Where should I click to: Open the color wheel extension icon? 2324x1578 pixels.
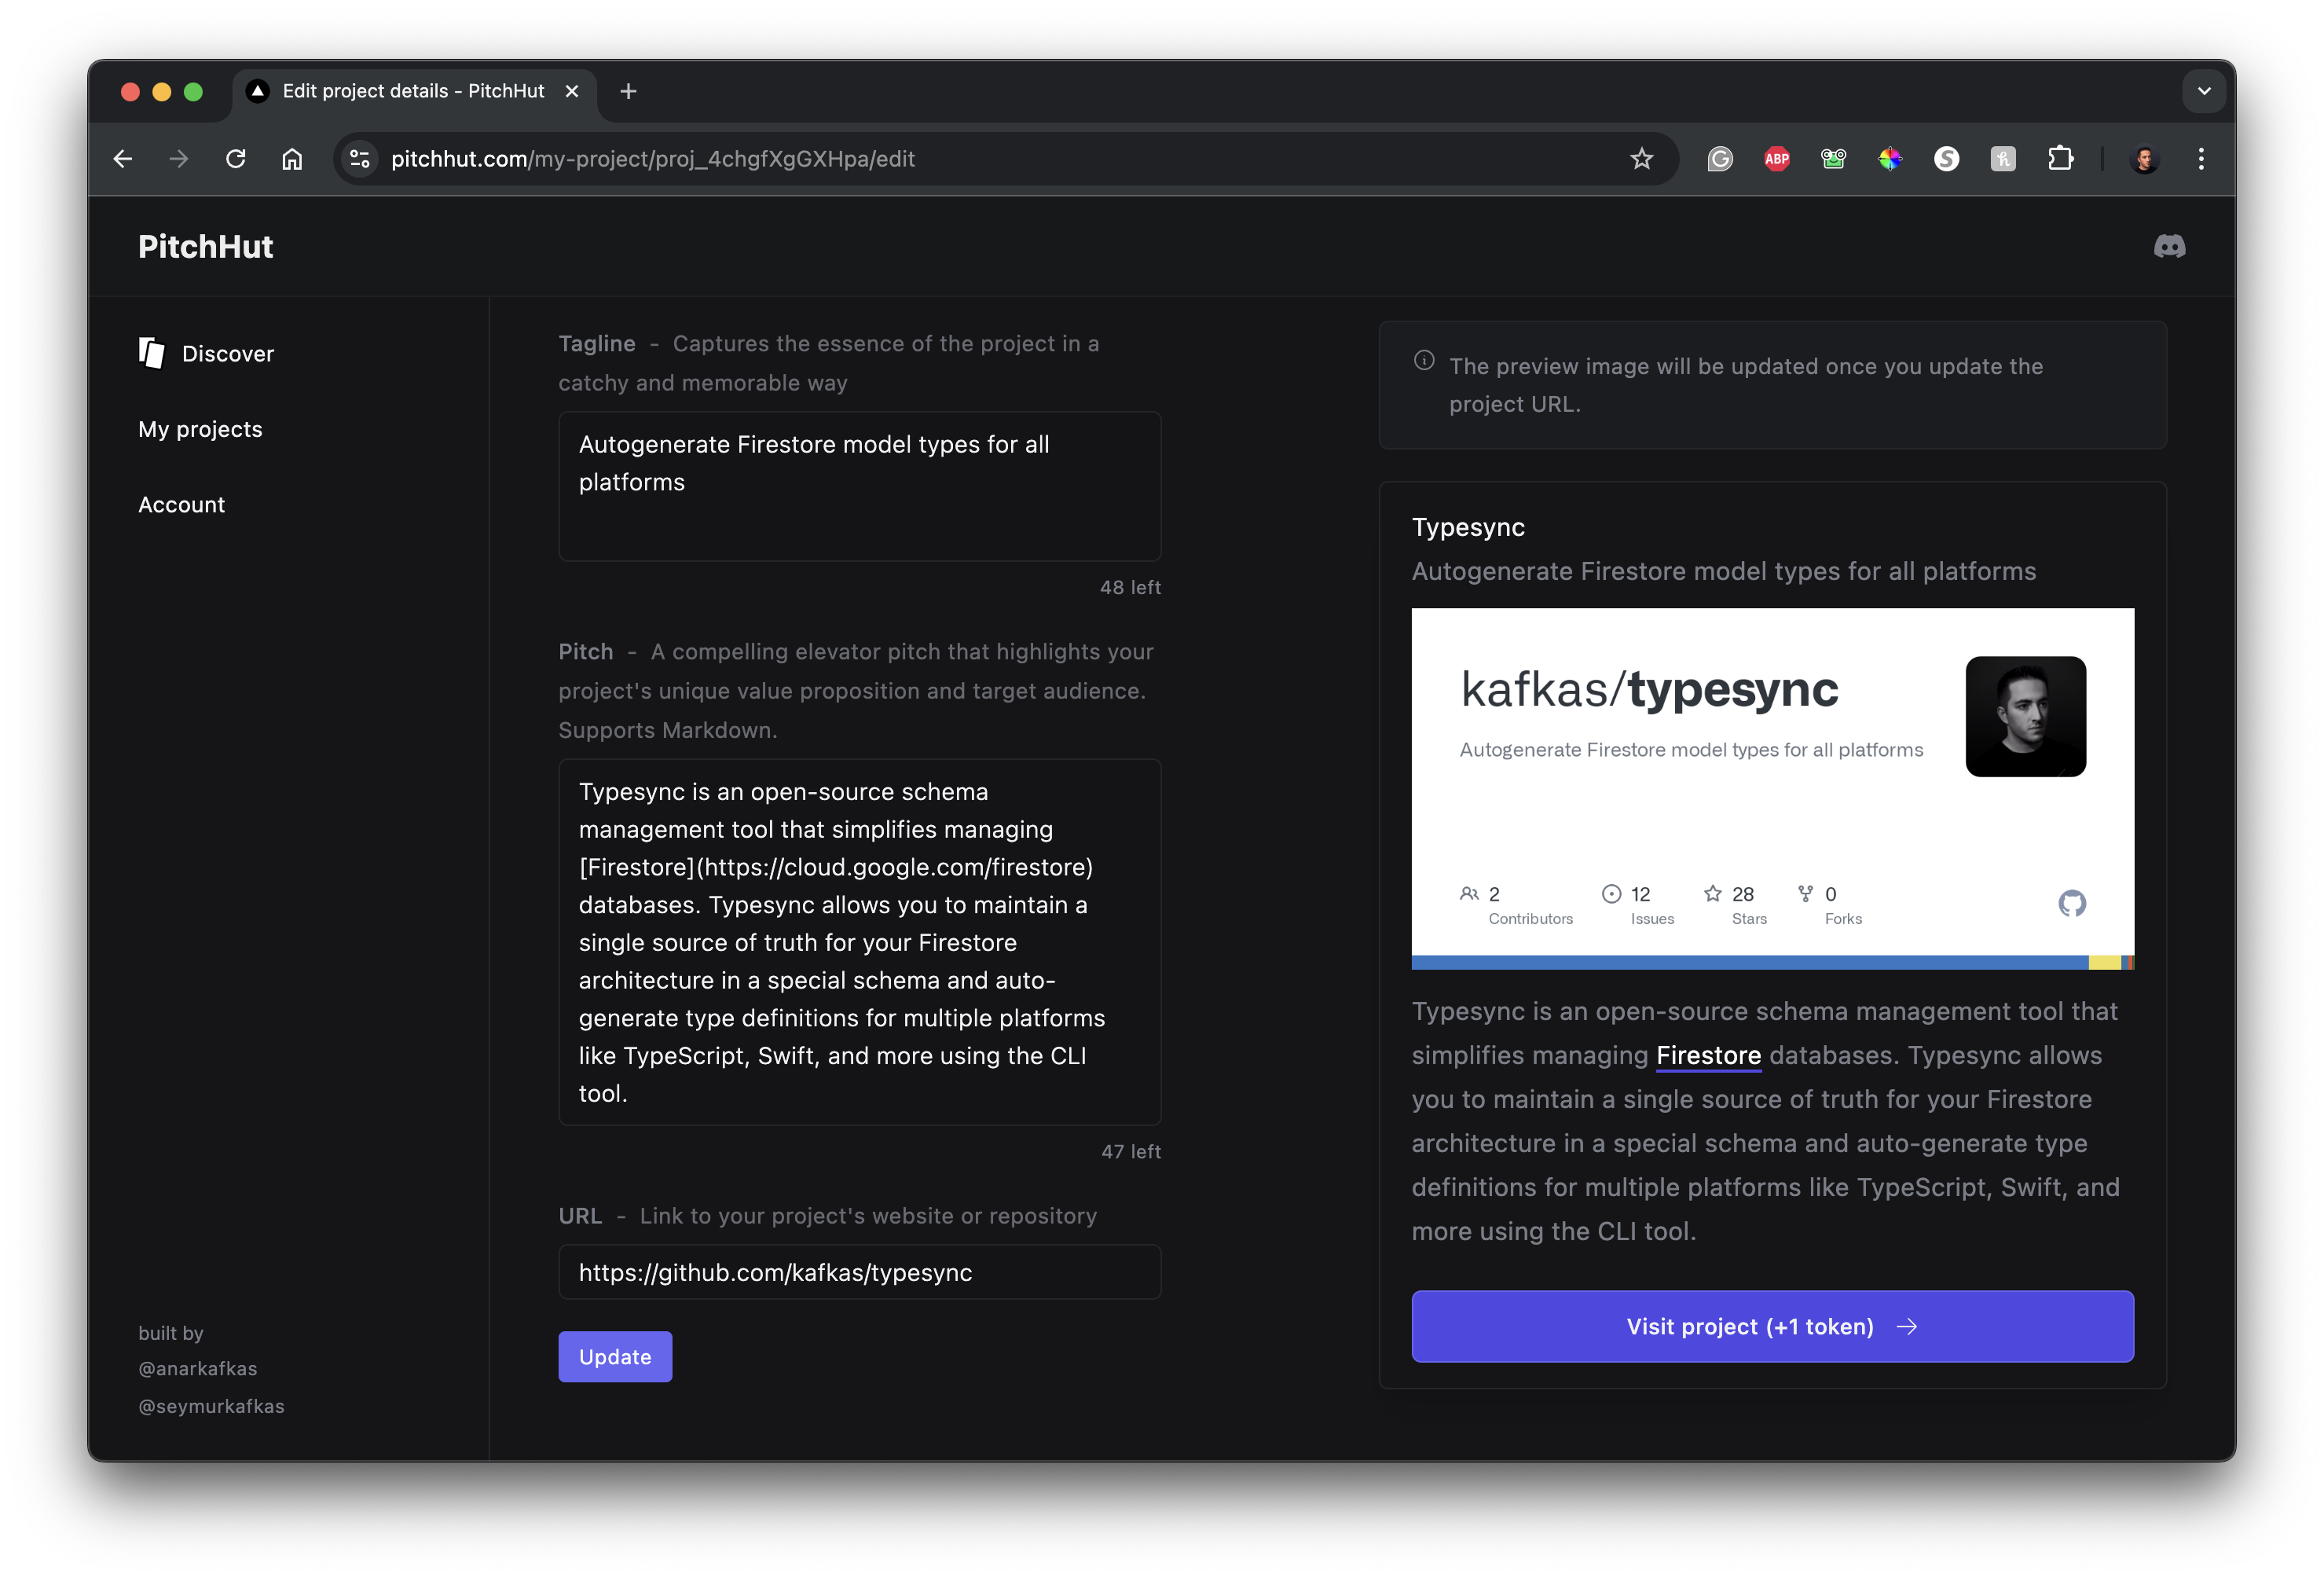click(1890, 159)
